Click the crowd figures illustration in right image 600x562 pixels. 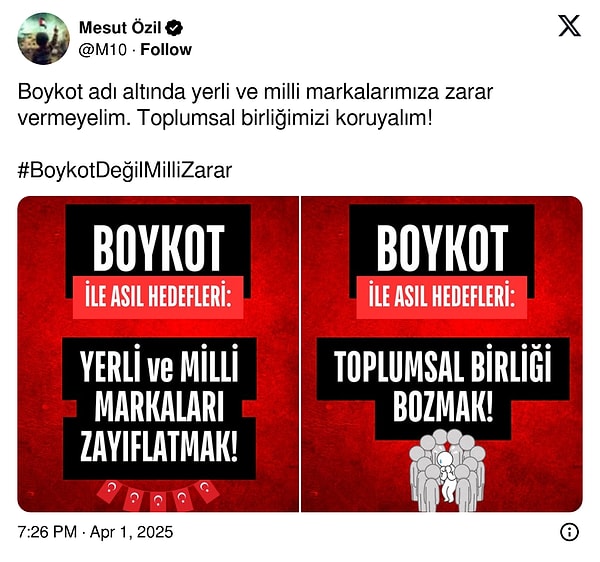click(447, 471)
